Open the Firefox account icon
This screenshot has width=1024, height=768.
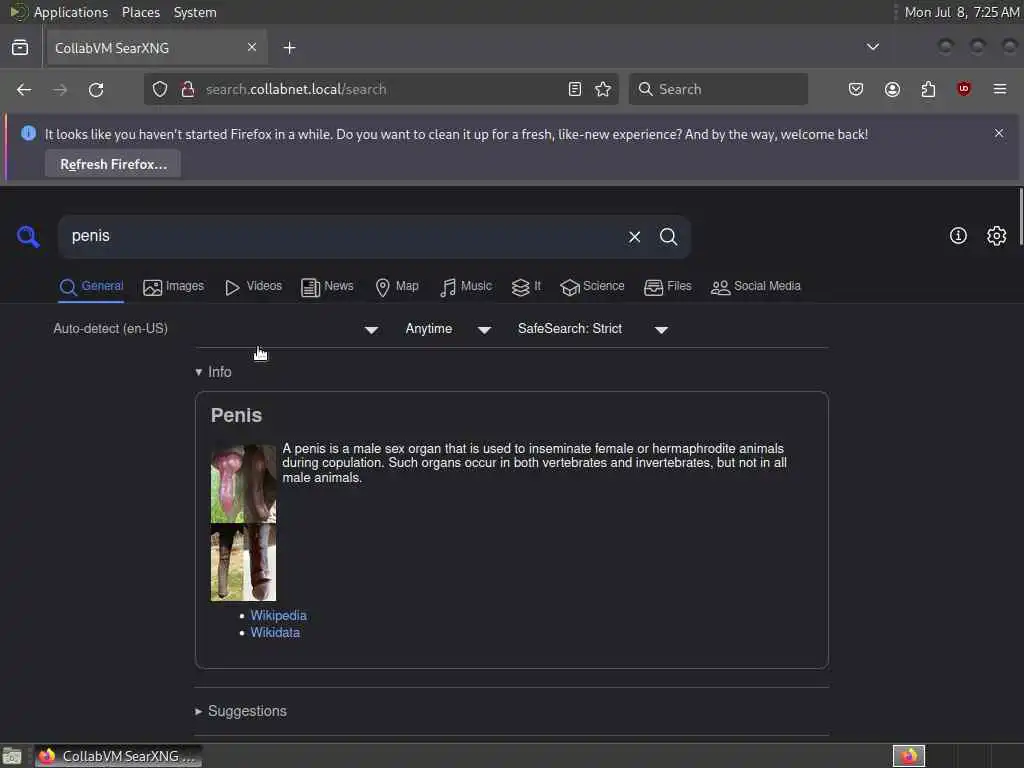[892, 89]
